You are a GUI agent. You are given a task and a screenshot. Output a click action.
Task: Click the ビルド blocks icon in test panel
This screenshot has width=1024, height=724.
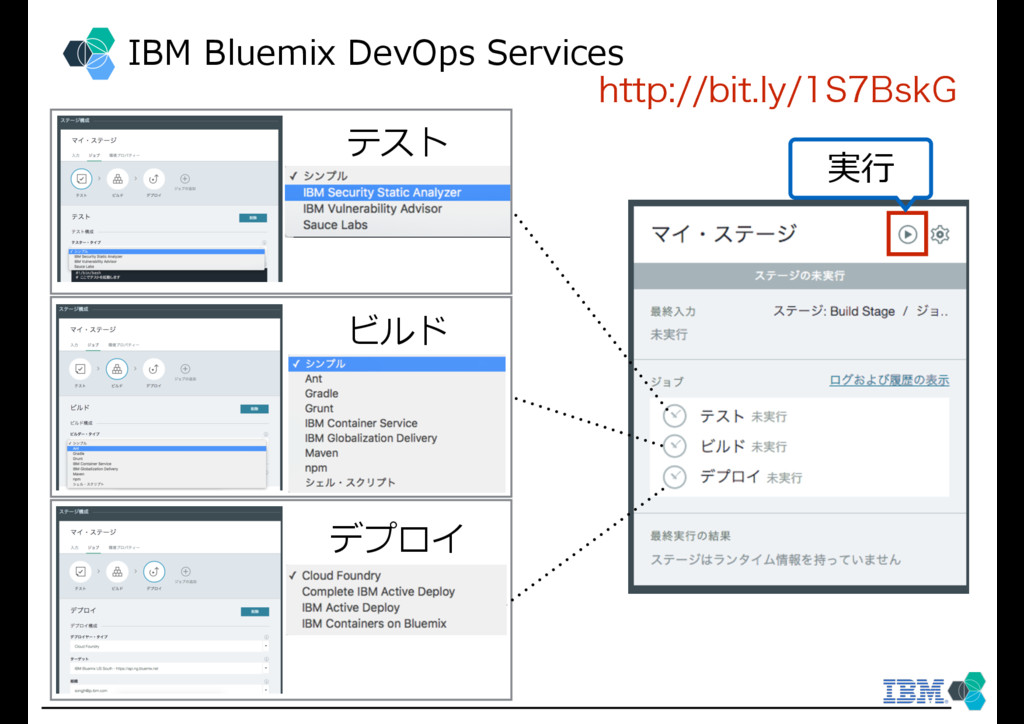(x=118, y=179)
